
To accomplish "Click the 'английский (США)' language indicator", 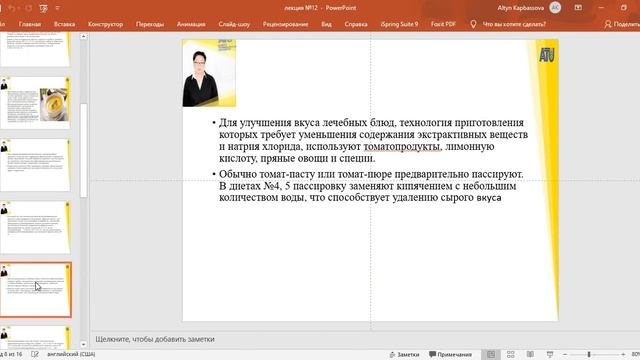I will coord(71,354).
